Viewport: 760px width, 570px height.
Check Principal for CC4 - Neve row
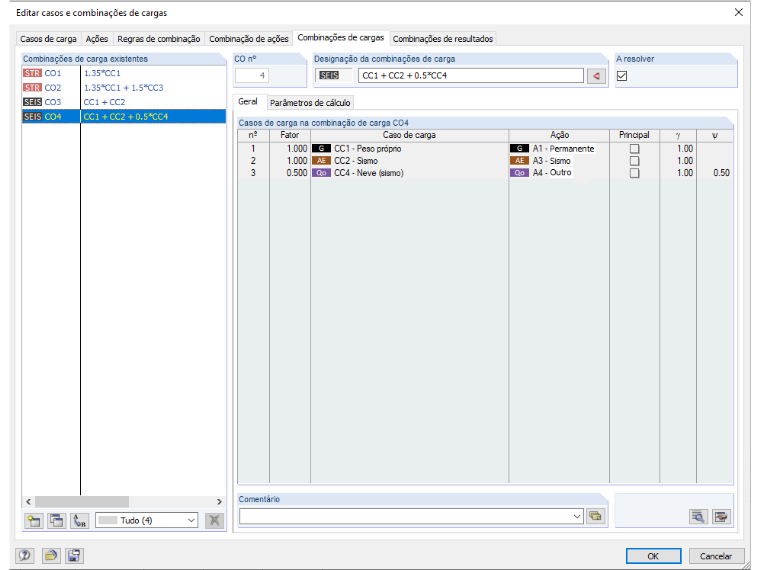pos(634,173)
